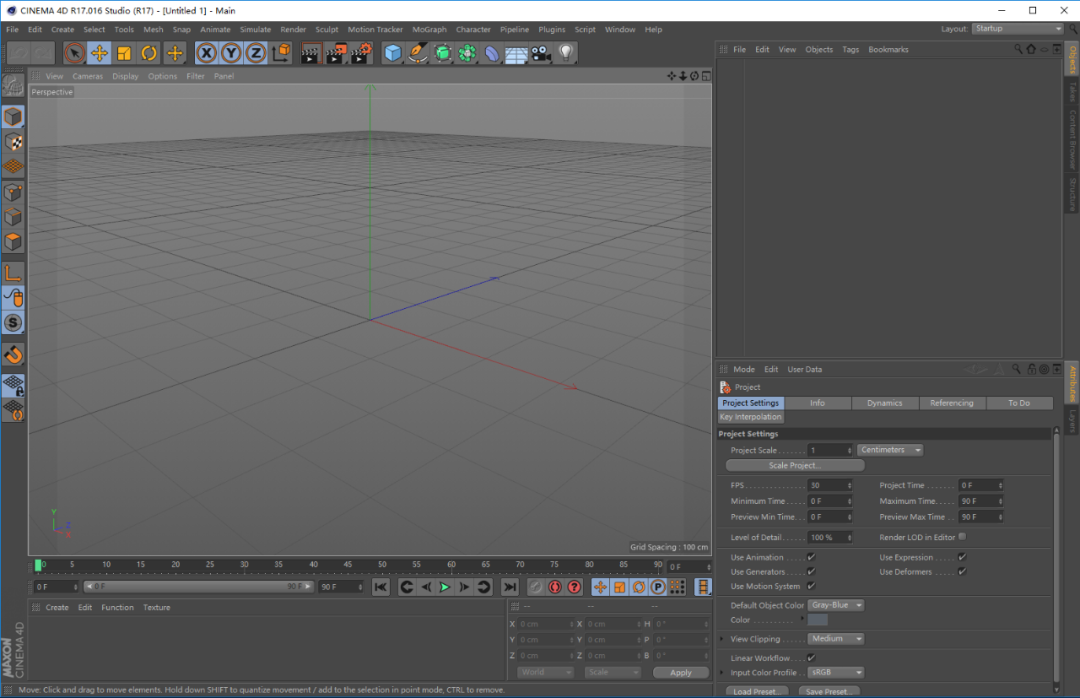Add a Light object
Screen dimensions: 1080x698
click(x=565, y=53)
